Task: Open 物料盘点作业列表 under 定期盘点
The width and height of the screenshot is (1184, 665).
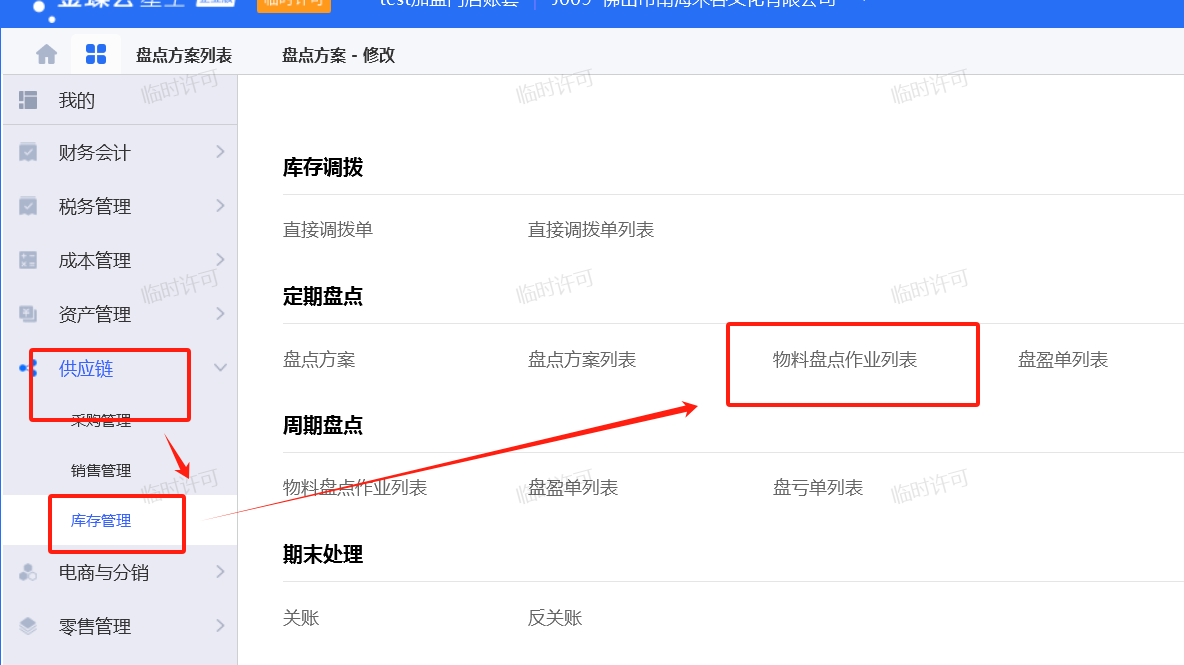Action: (x=844, y=359)
